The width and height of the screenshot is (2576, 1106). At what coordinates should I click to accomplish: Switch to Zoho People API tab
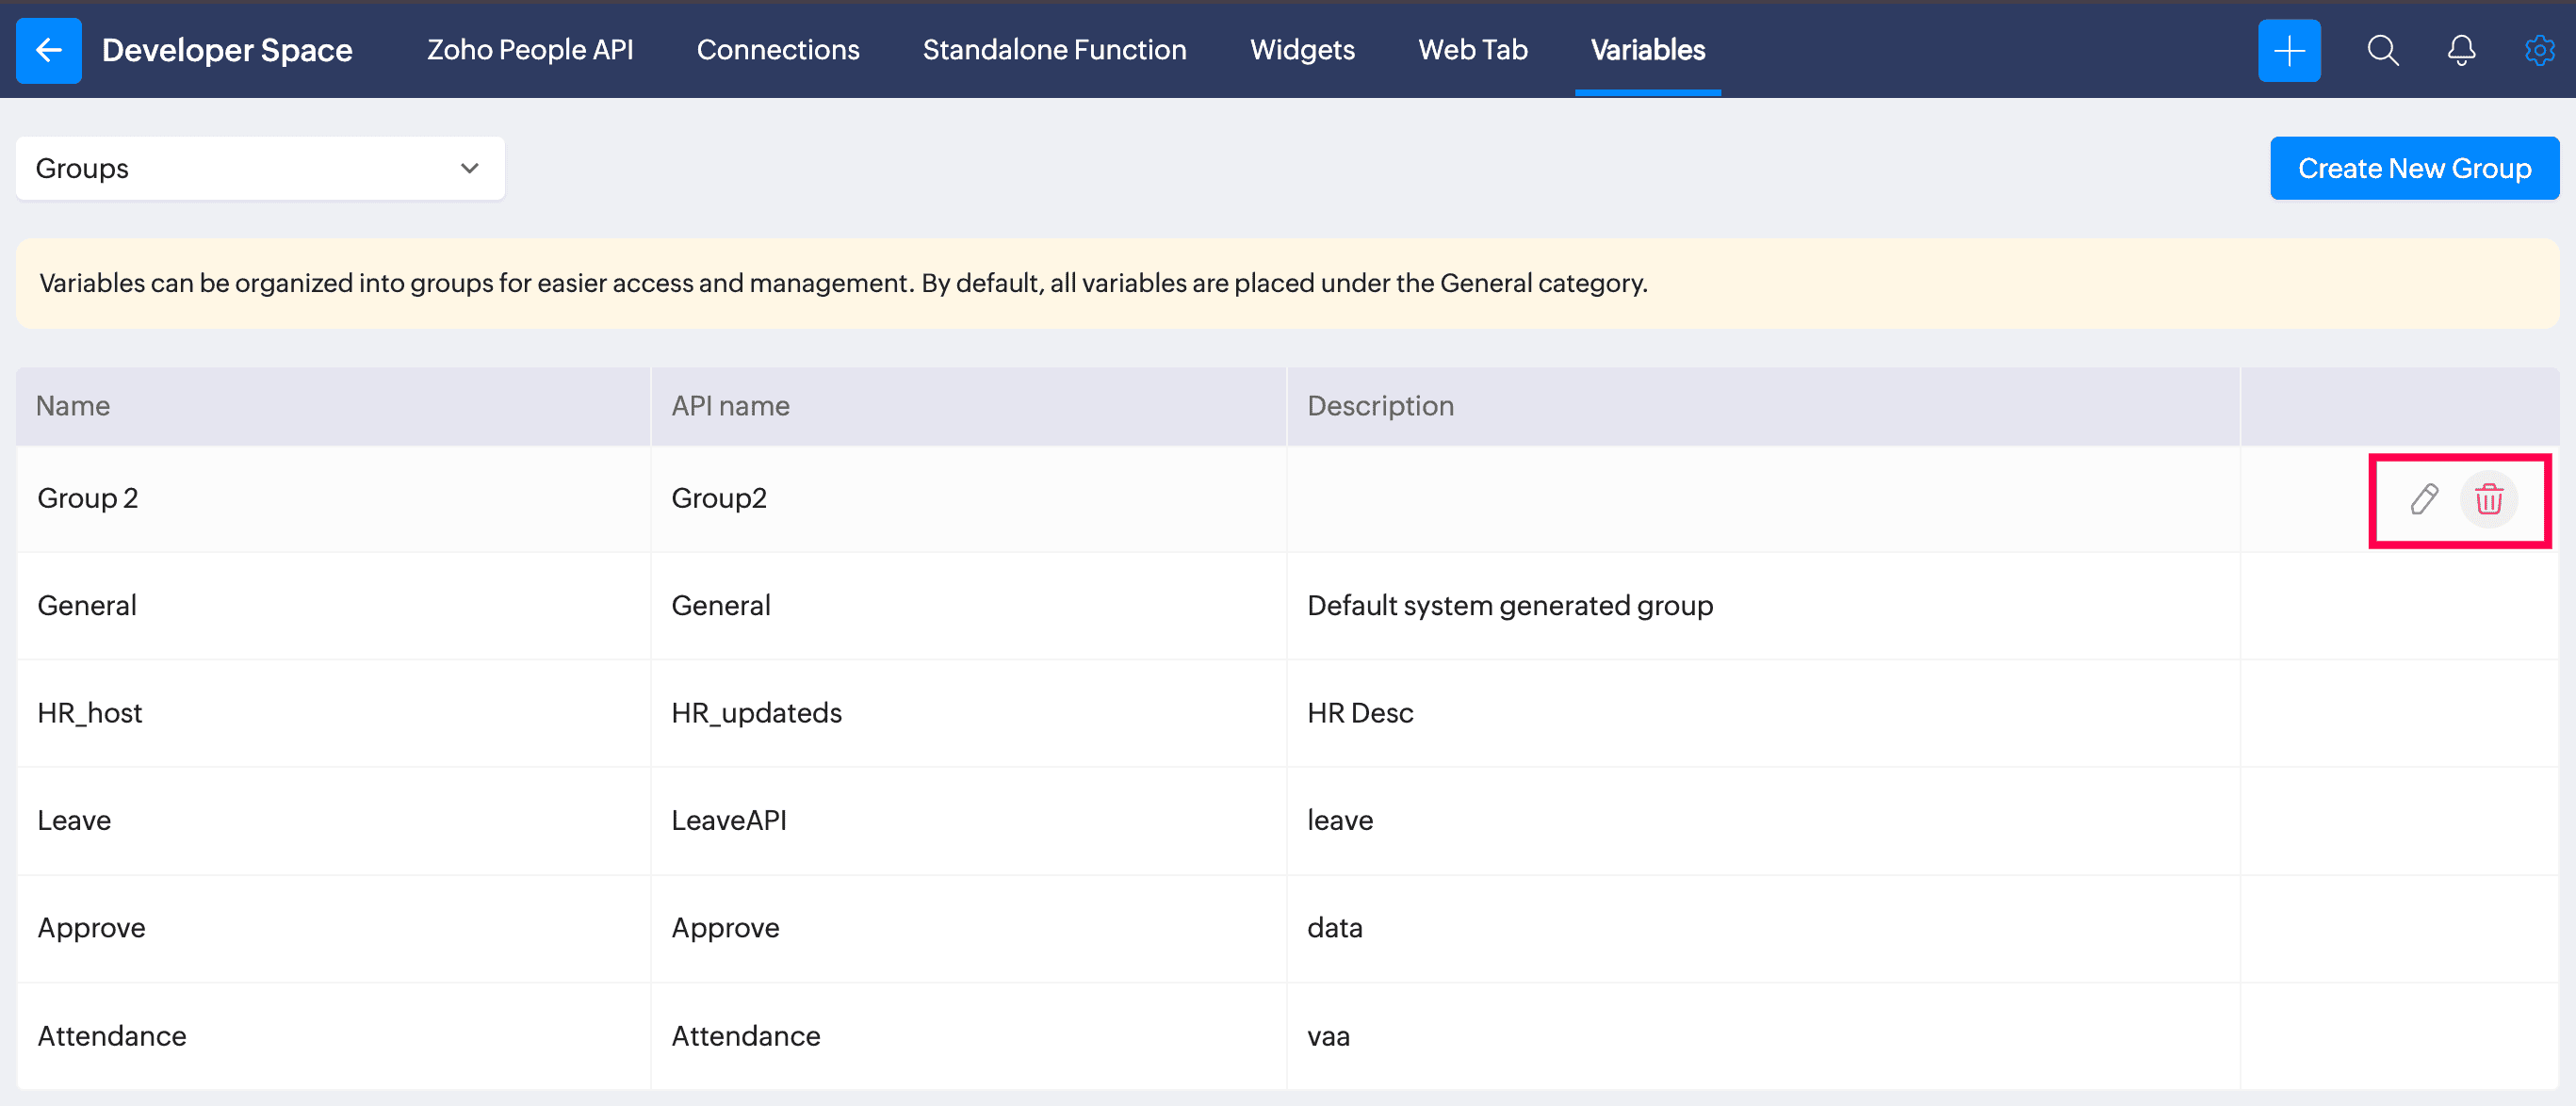(x=530, y=50)
